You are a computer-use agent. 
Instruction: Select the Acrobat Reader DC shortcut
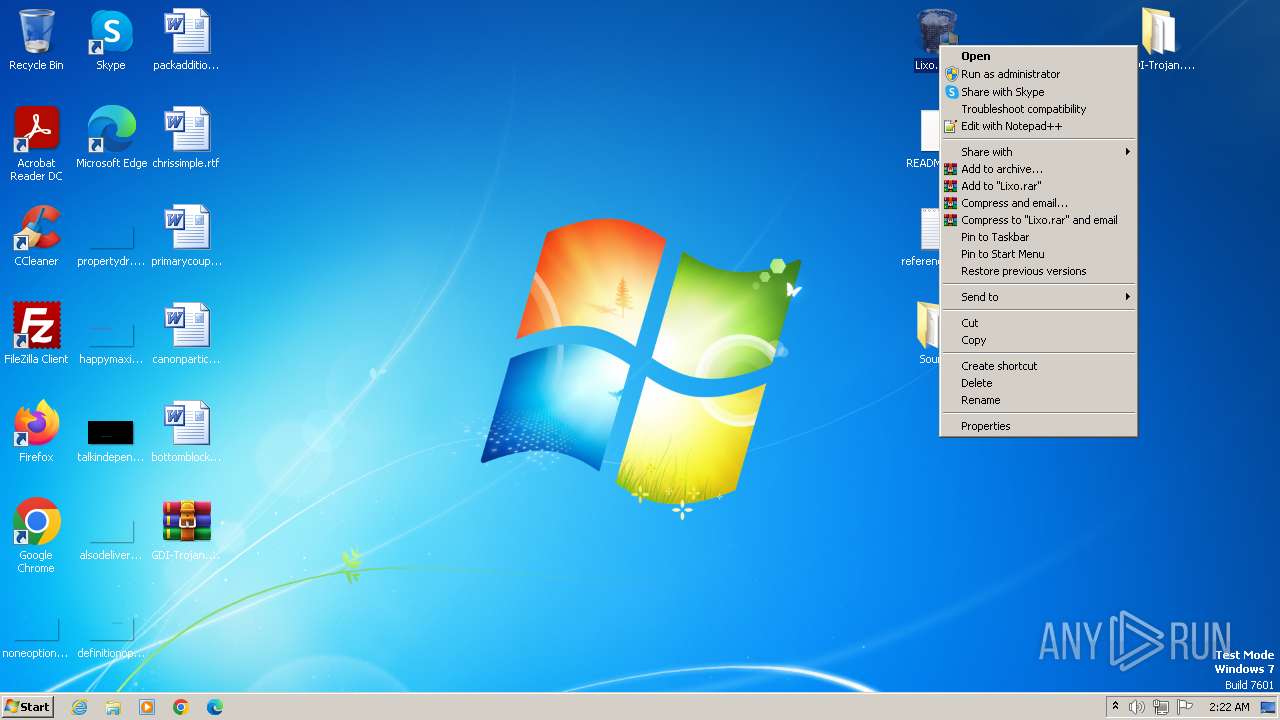36,144
